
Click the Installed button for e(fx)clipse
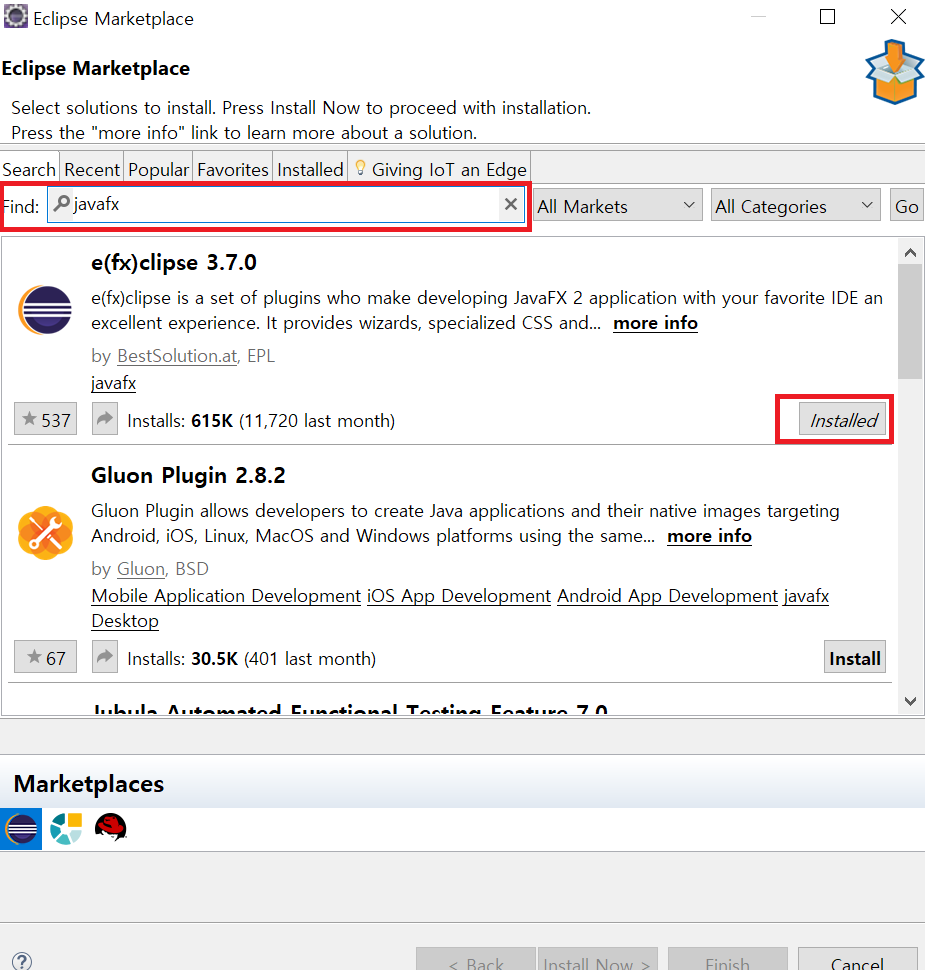(843, 419)
